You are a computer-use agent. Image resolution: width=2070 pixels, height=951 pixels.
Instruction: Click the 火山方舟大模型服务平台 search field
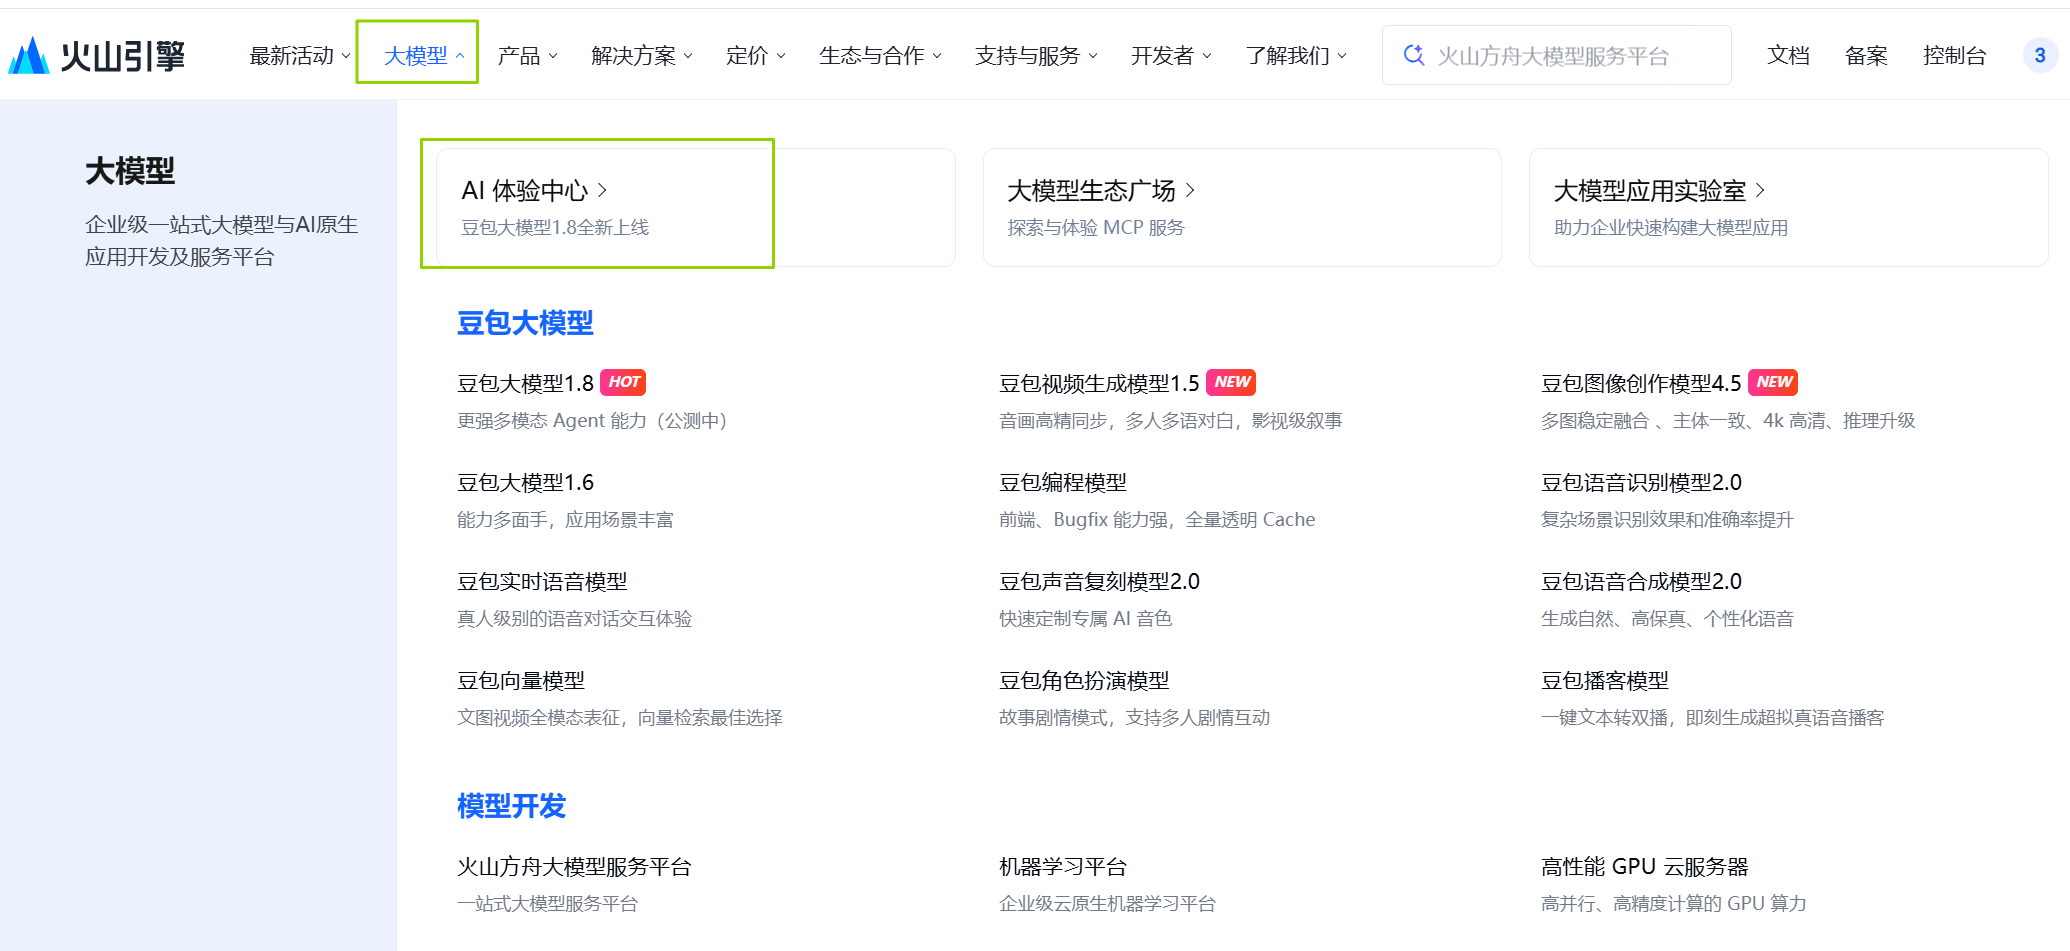pyautogui.click(x=1570, y=56)
